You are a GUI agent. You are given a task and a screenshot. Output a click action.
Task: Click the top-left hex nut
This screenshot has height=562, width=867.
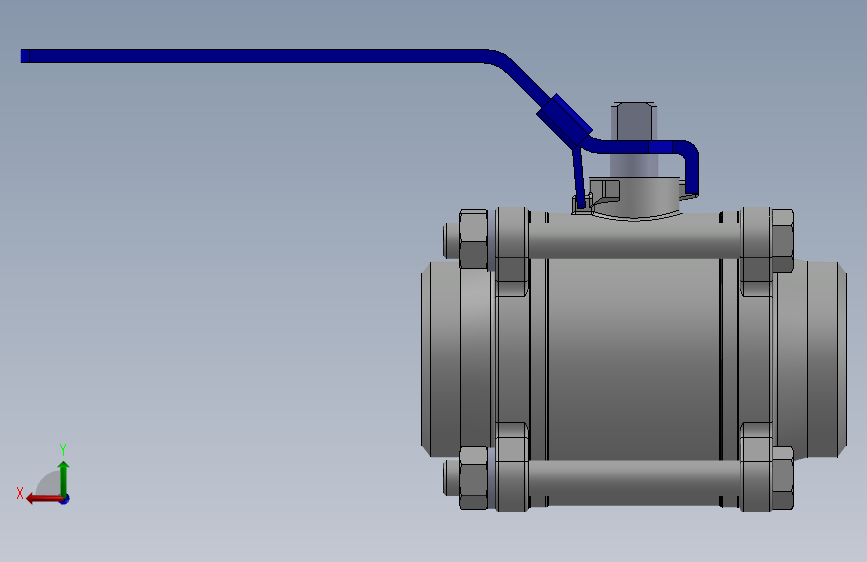[473, 239]
